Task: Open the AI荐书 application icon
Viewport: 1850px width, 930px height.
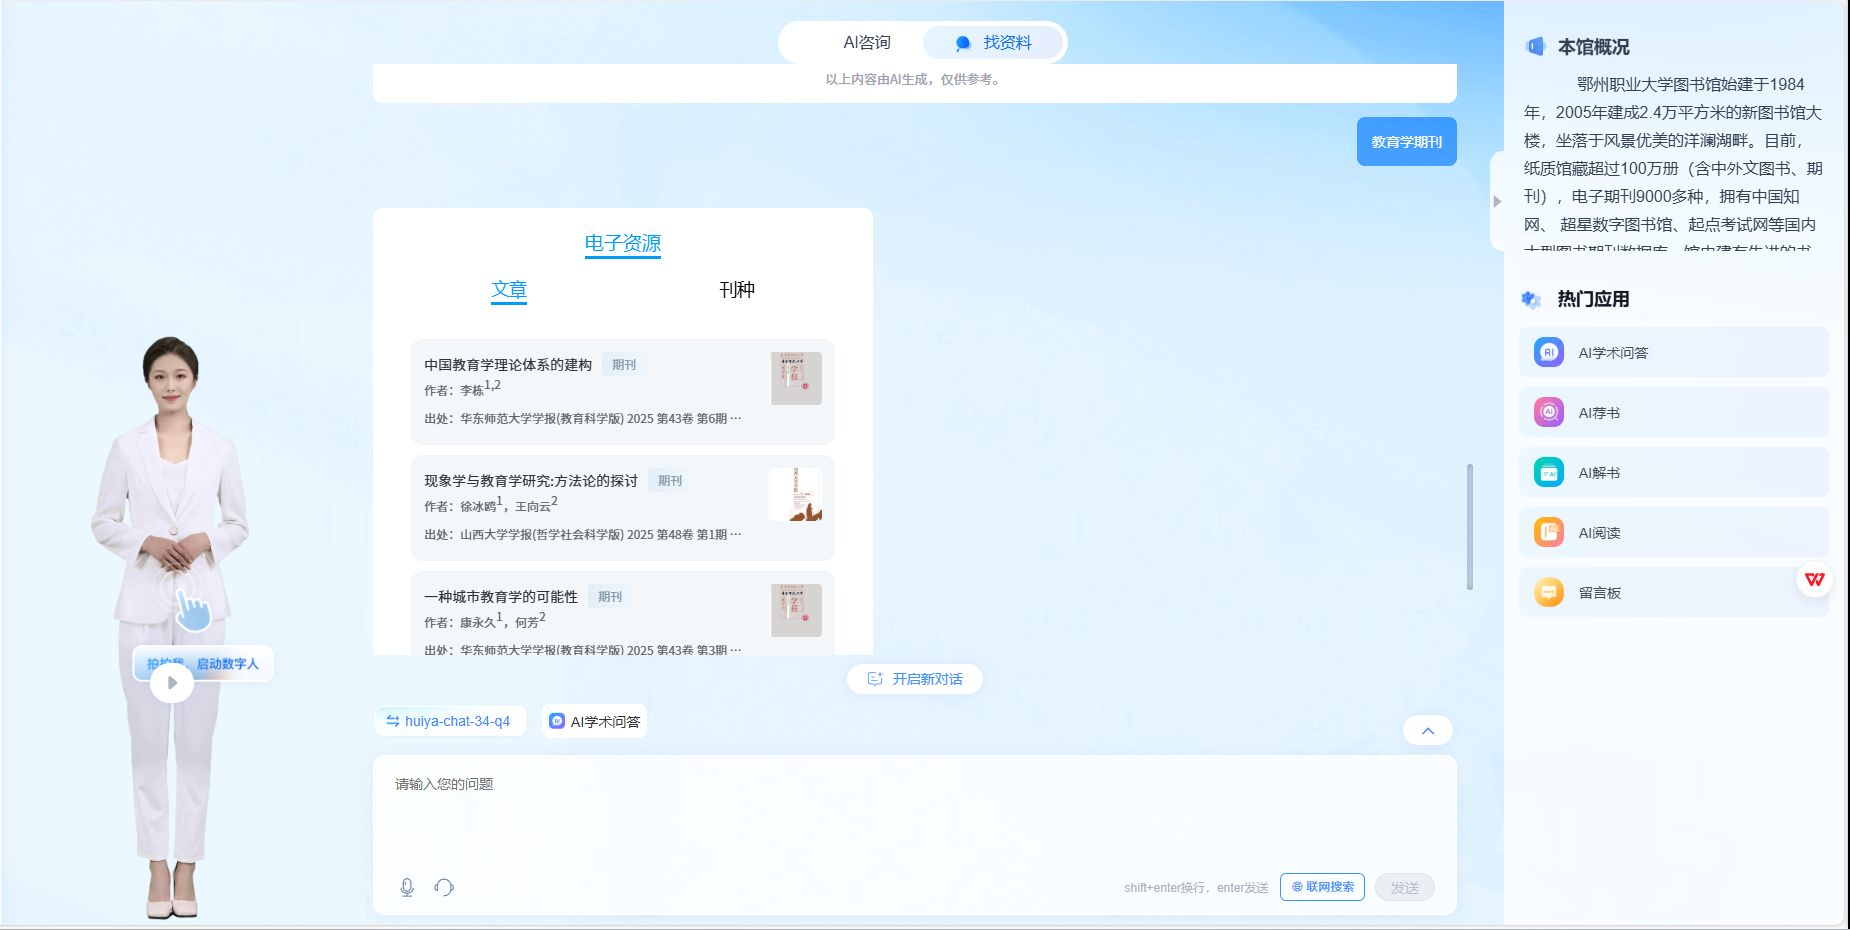Action: click(1549, 413)
